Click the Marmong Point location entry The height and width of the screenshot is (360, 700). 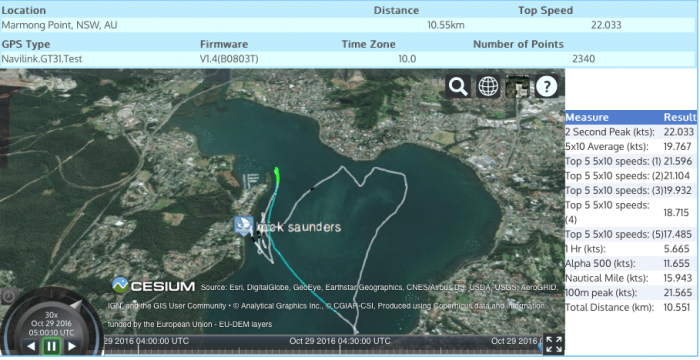pos(59,25)
